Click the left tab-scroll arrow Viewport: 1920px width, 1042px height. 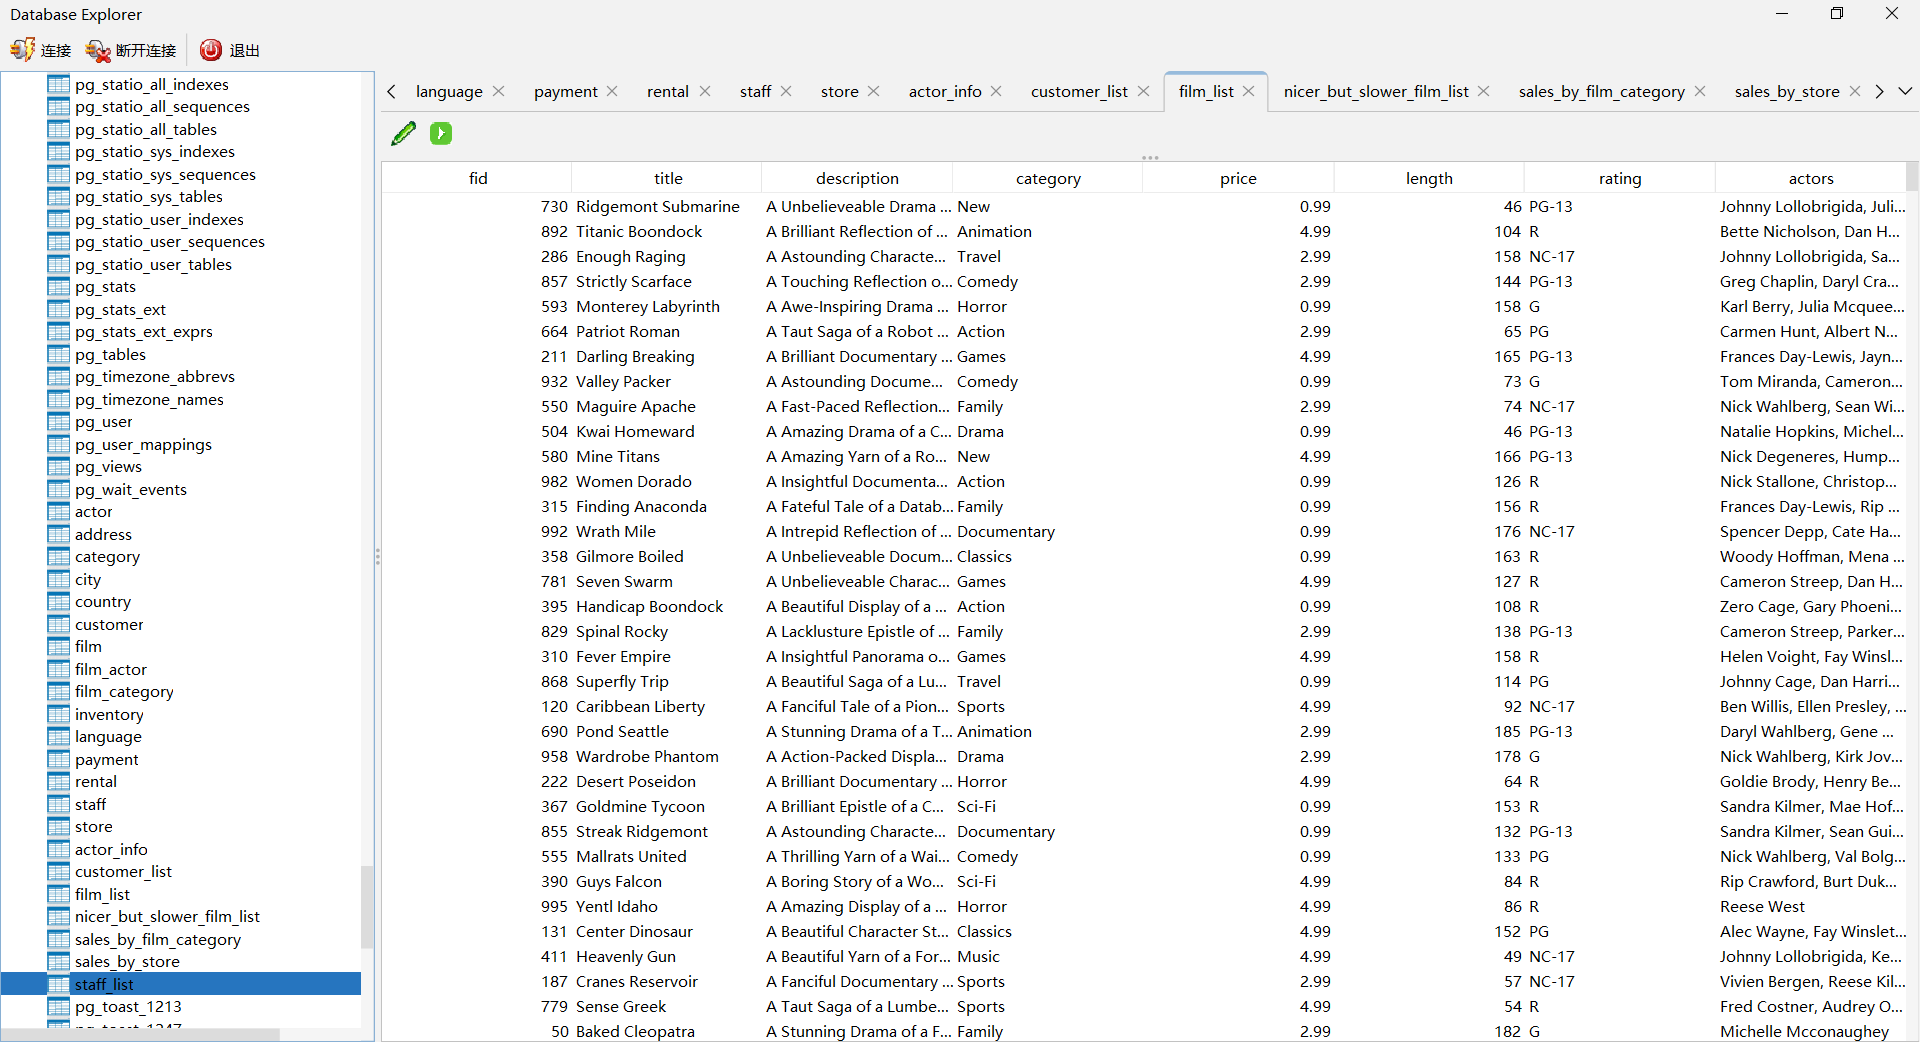[390, 91]
